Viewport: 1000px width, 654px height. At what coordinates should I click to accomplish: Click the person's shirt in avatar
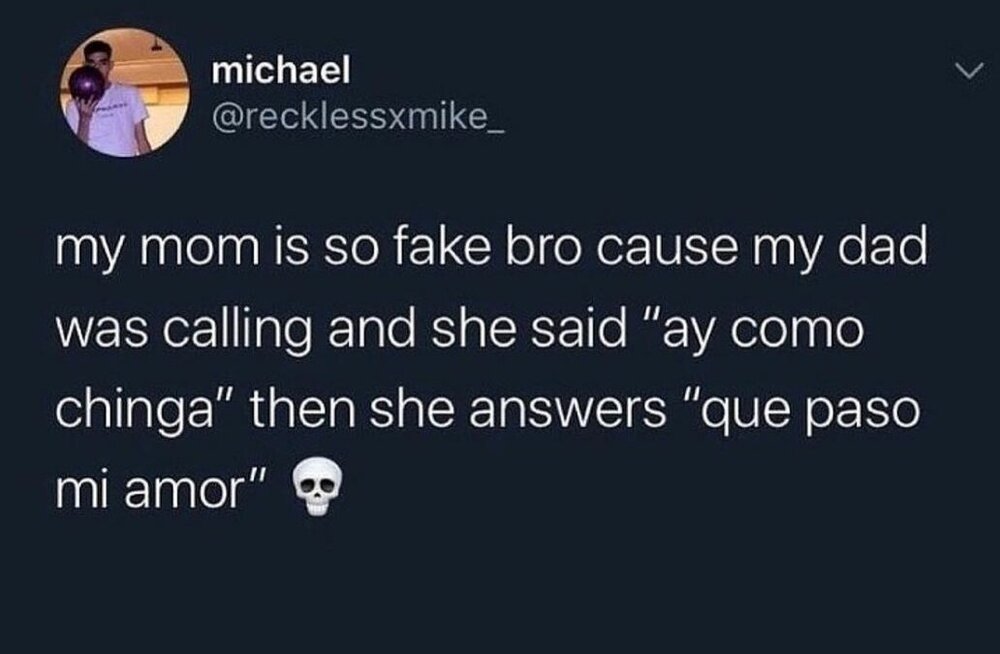click(114, 122)
